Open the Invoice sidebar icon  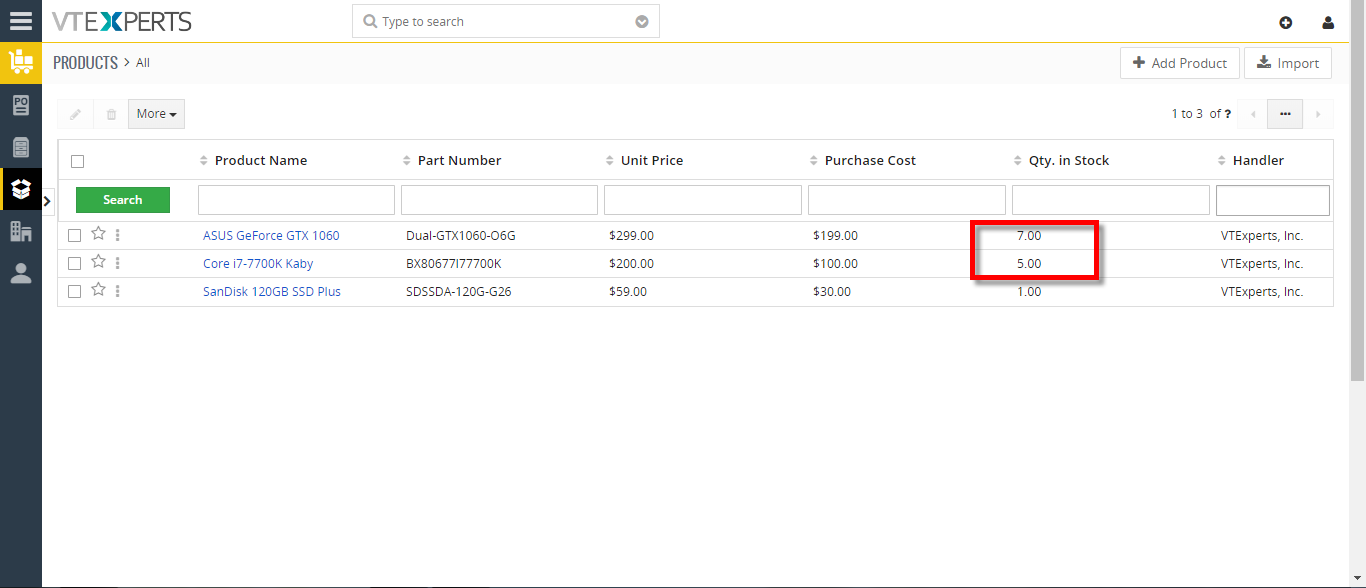click(20, 148)
